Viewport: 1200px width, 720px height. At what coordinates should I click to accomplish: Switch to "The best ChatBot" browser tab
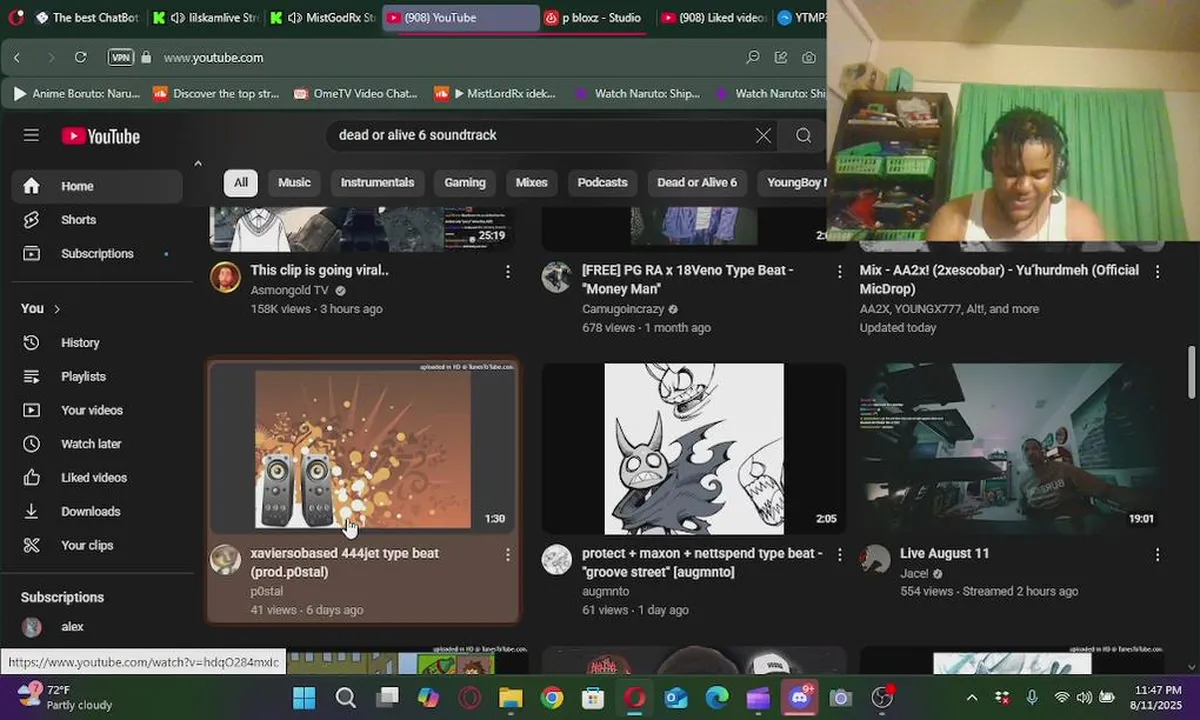click(x=86, y=17)
